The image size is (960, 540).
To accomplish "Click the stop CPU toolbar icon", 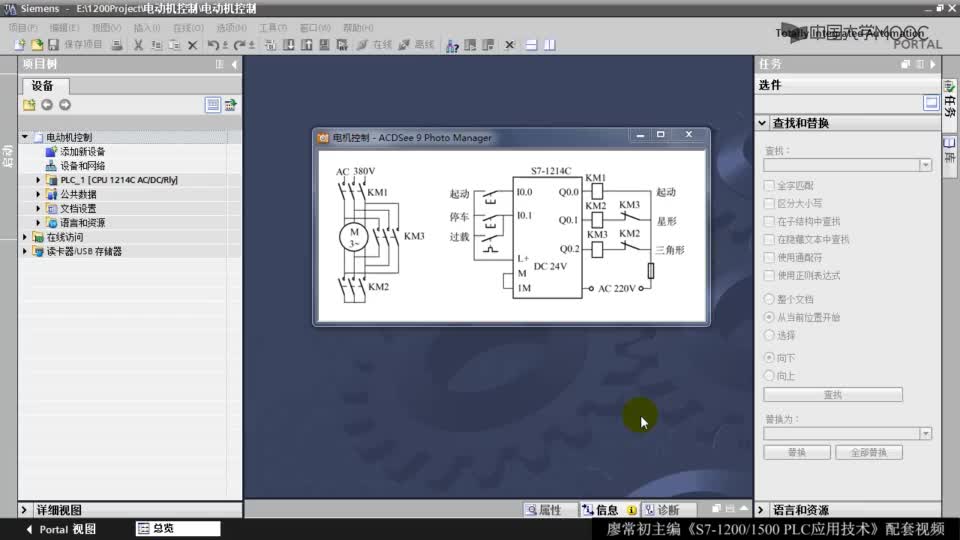I will 488,45.
